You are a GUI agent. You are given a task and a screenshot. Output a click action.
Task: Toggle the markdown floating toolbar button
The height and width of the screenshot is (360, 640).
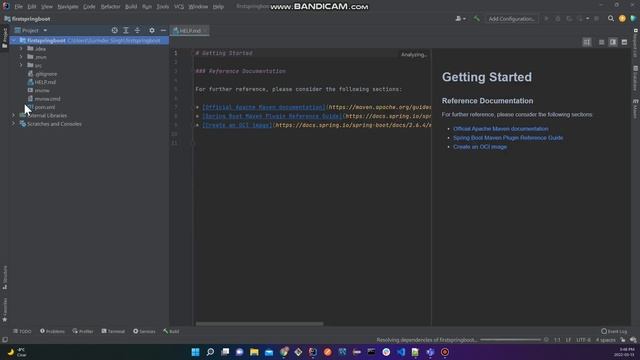pos(587,42)
